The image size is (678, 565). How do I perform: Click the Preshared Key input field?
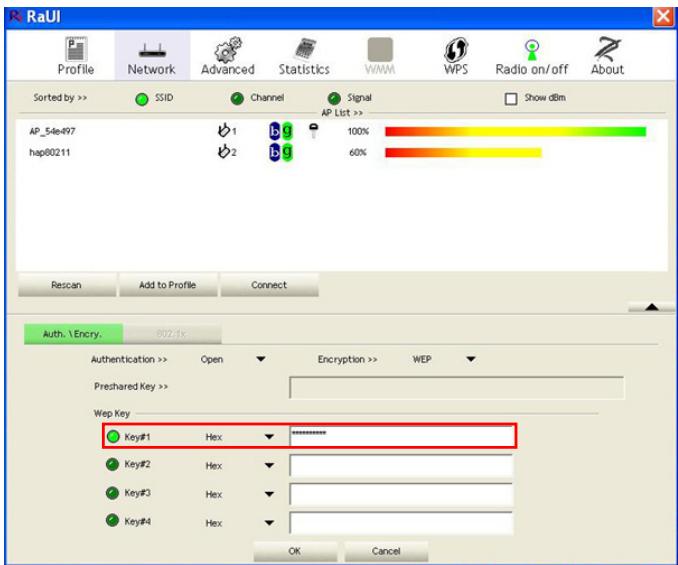(x=457, y=387)
